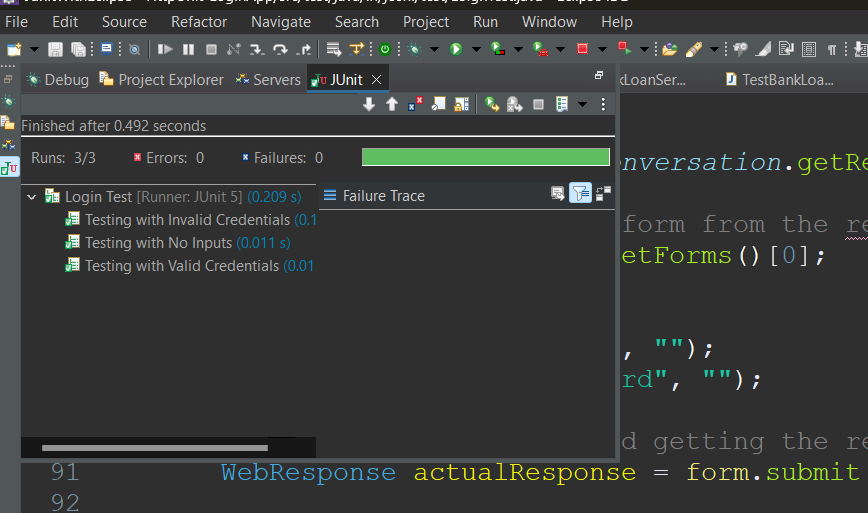Open the JUnit View Menu three dots
Viewport: 868px width, 513px height.
click(x=603, y=104)
